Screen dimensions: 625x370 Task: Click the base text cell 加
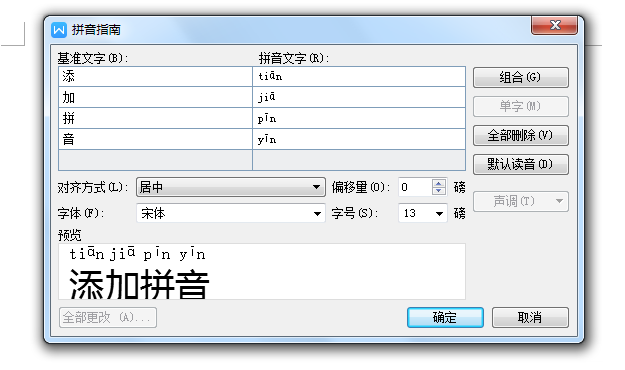155,97
